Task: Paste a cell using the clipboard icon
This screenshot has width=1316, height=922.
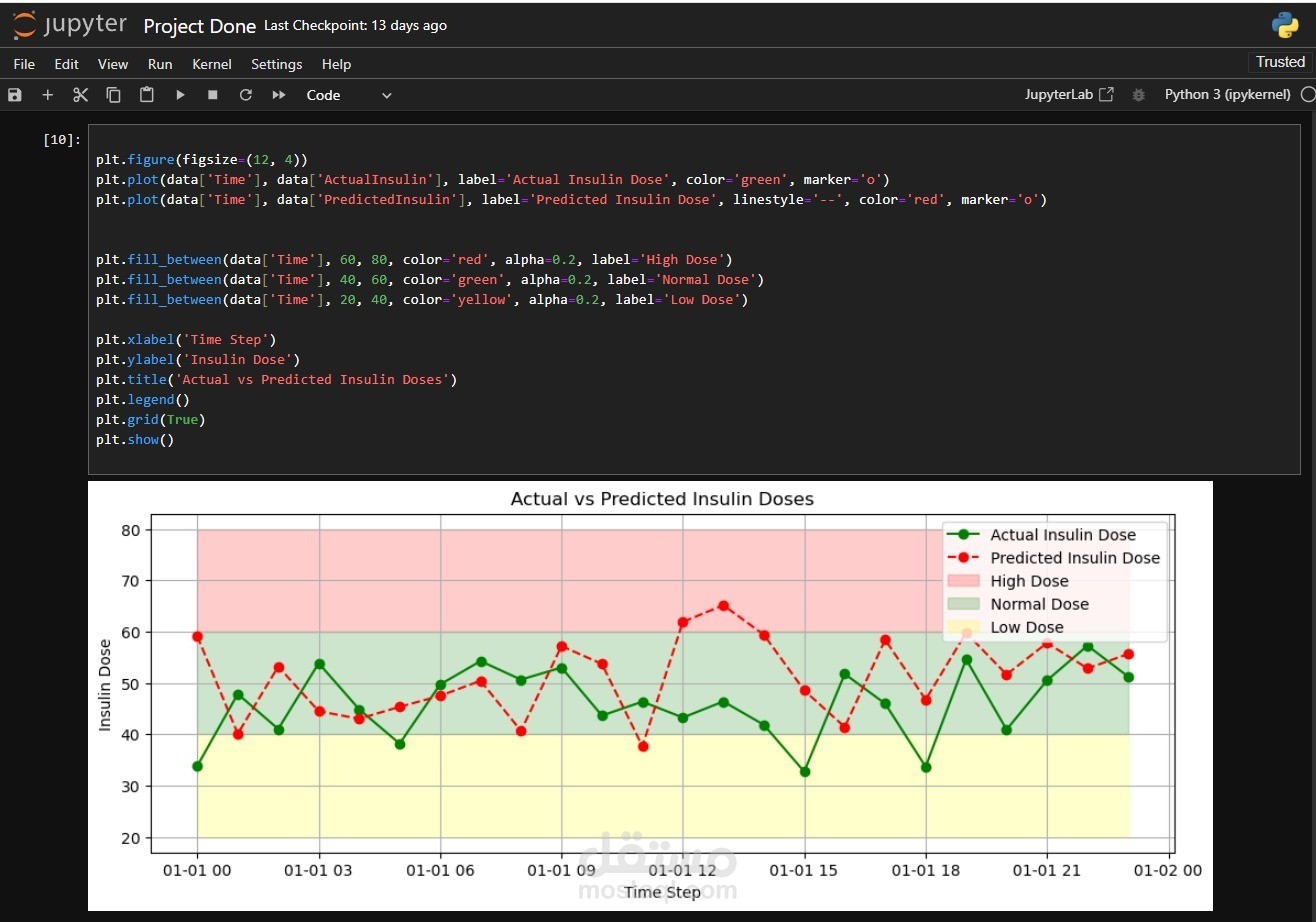Action: click(146, 94)
